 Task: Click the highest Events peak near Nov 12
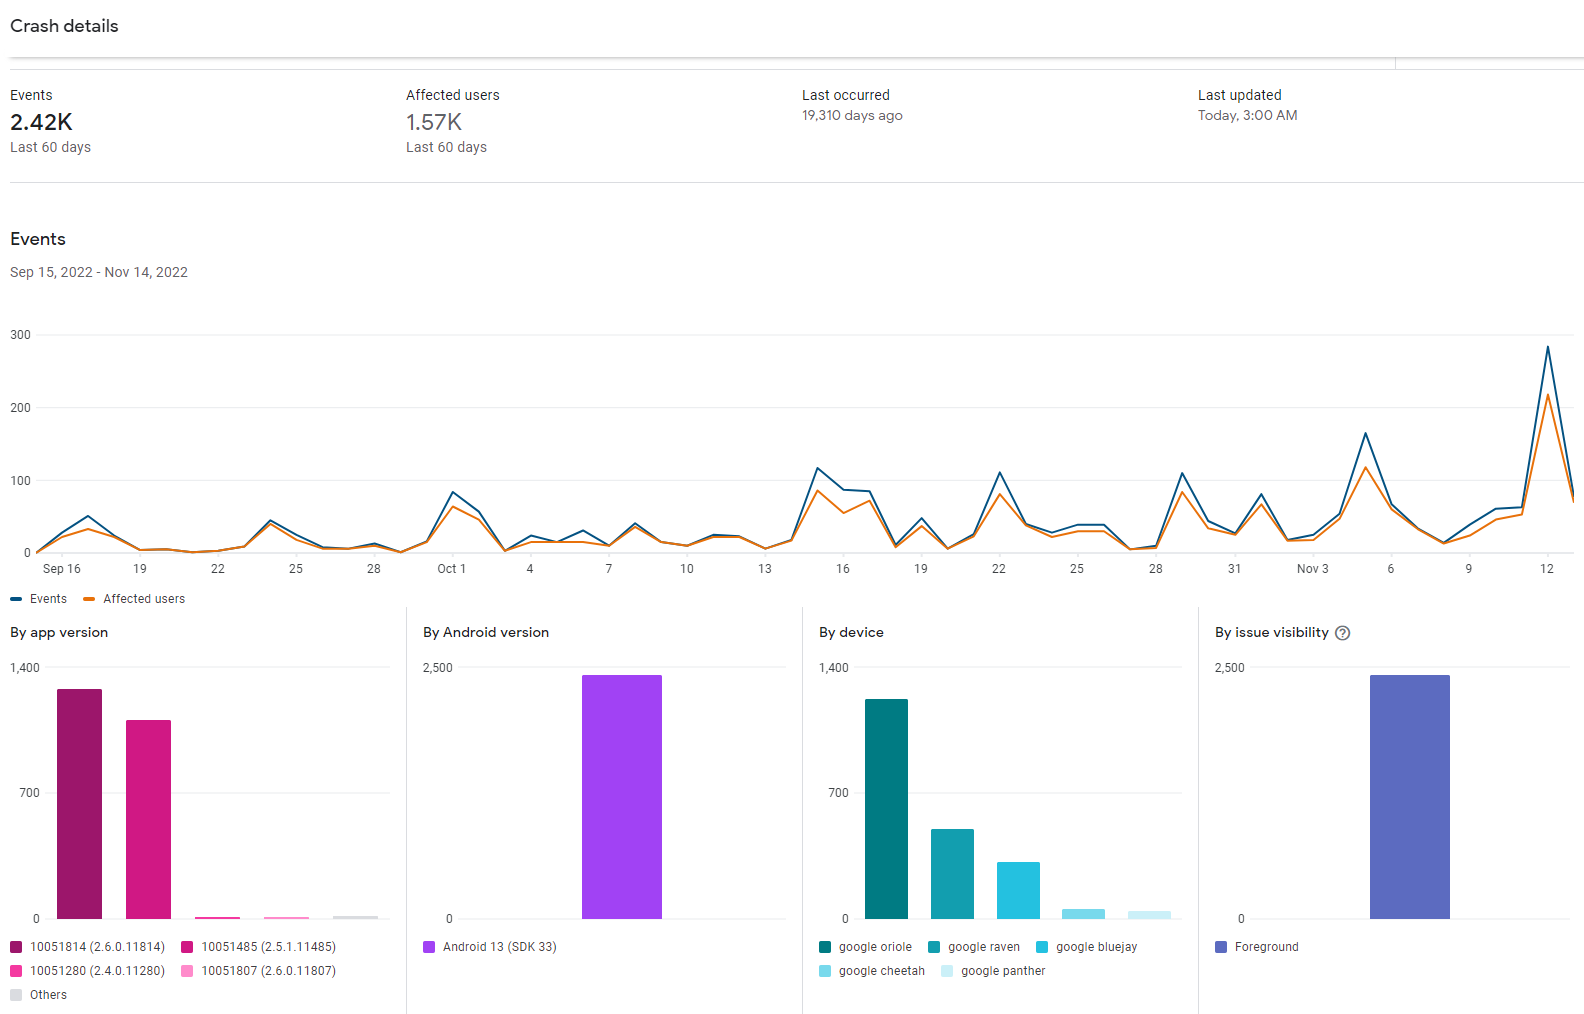click(x=1548, y=348)
